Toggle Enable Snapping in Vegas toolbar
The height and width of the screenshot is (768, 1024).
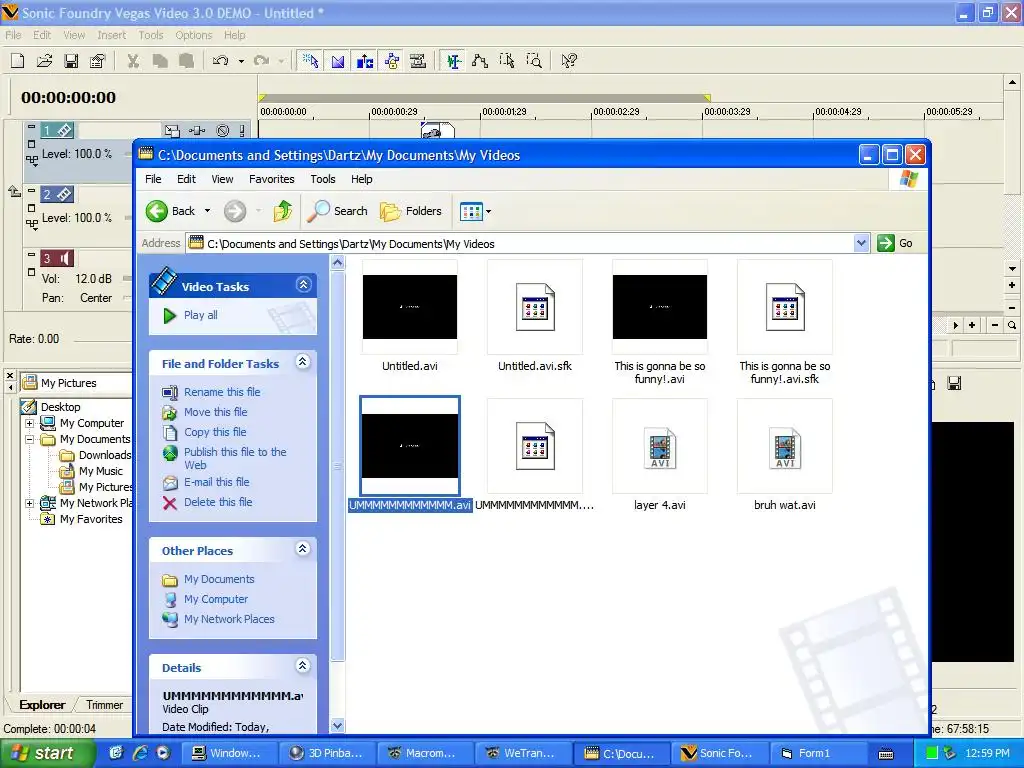point(310,61)
